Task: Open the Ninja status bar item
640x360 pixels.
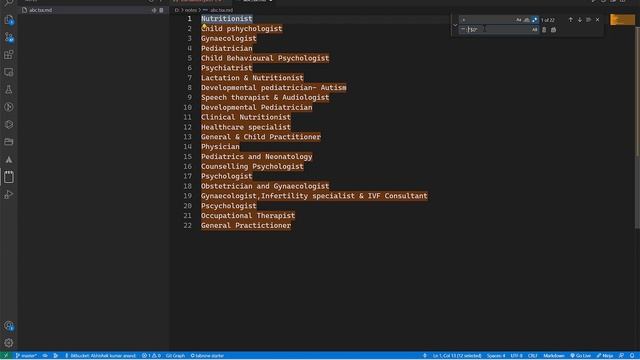Action: coord(605,356)
